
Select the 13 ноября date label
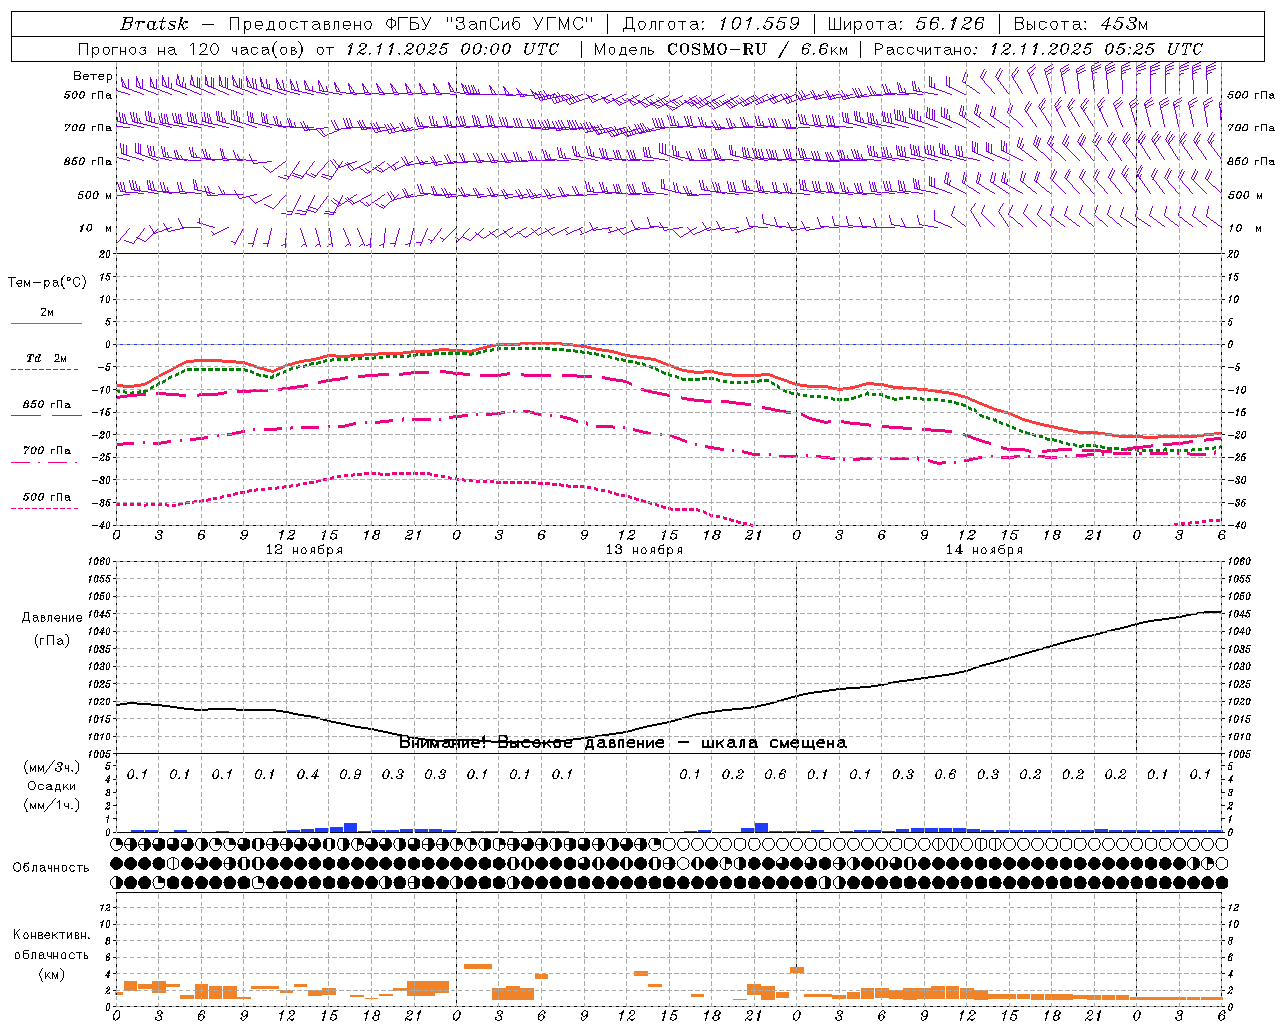coord(644,550)
